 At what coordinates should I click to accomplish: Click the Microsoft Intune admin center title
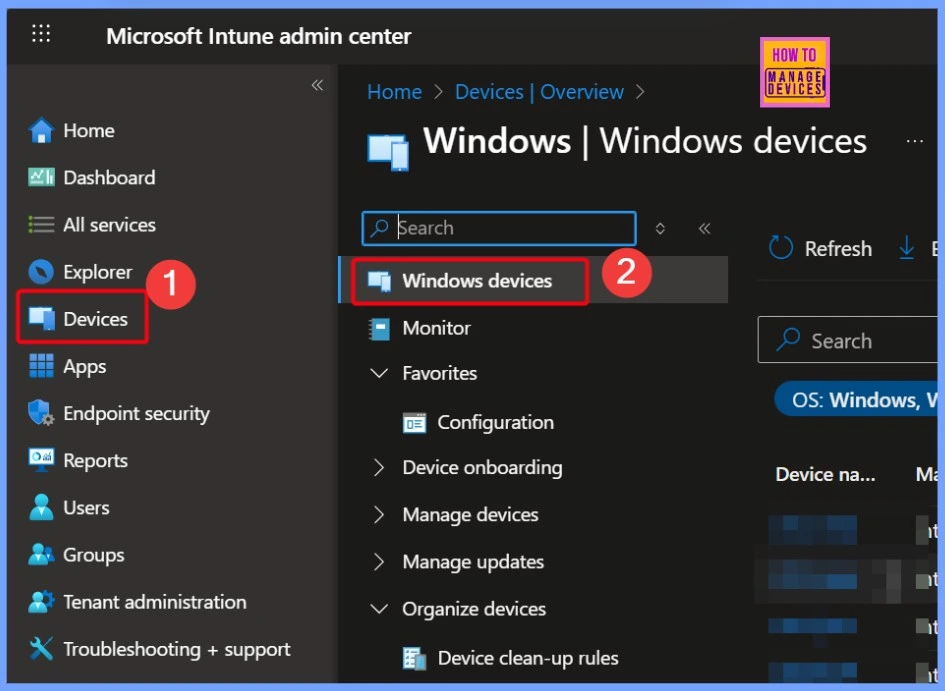tap(259, 36)
